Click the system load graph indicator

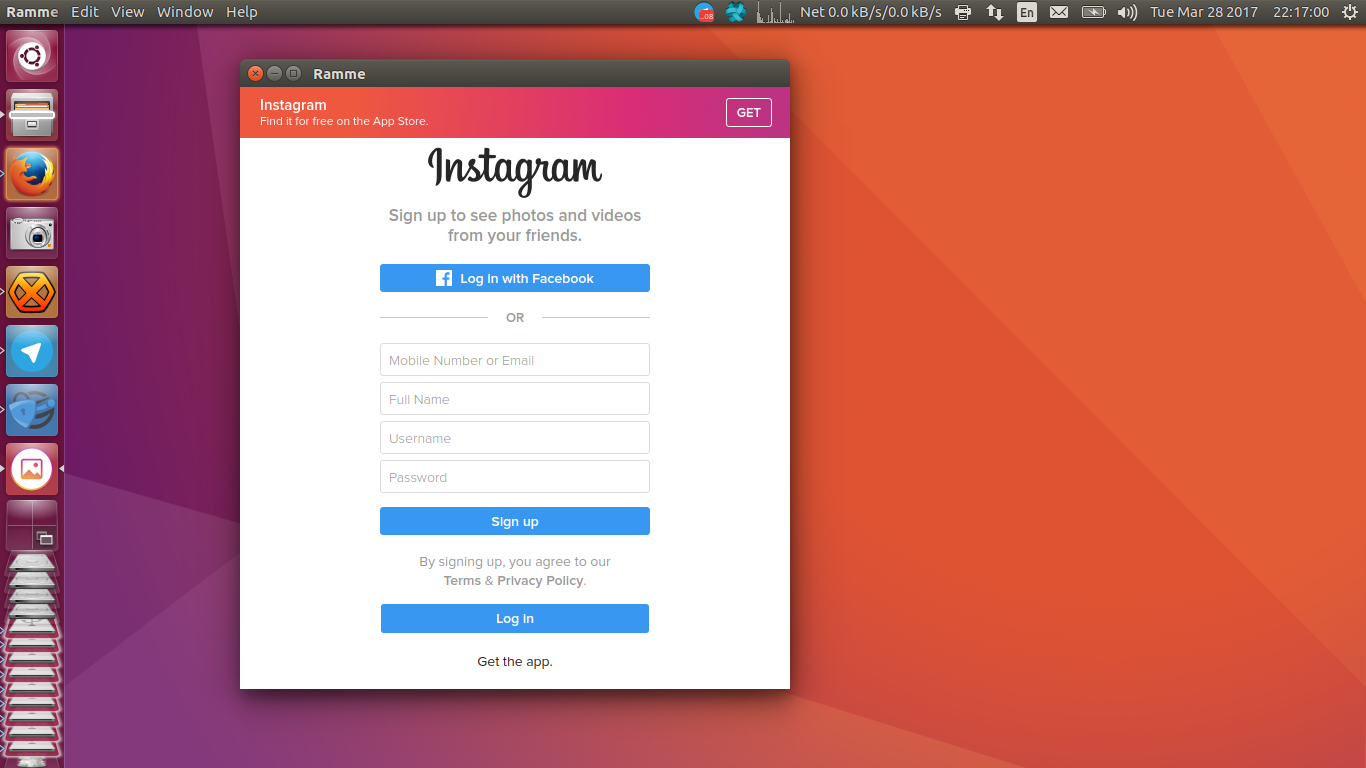click(774, 12)
